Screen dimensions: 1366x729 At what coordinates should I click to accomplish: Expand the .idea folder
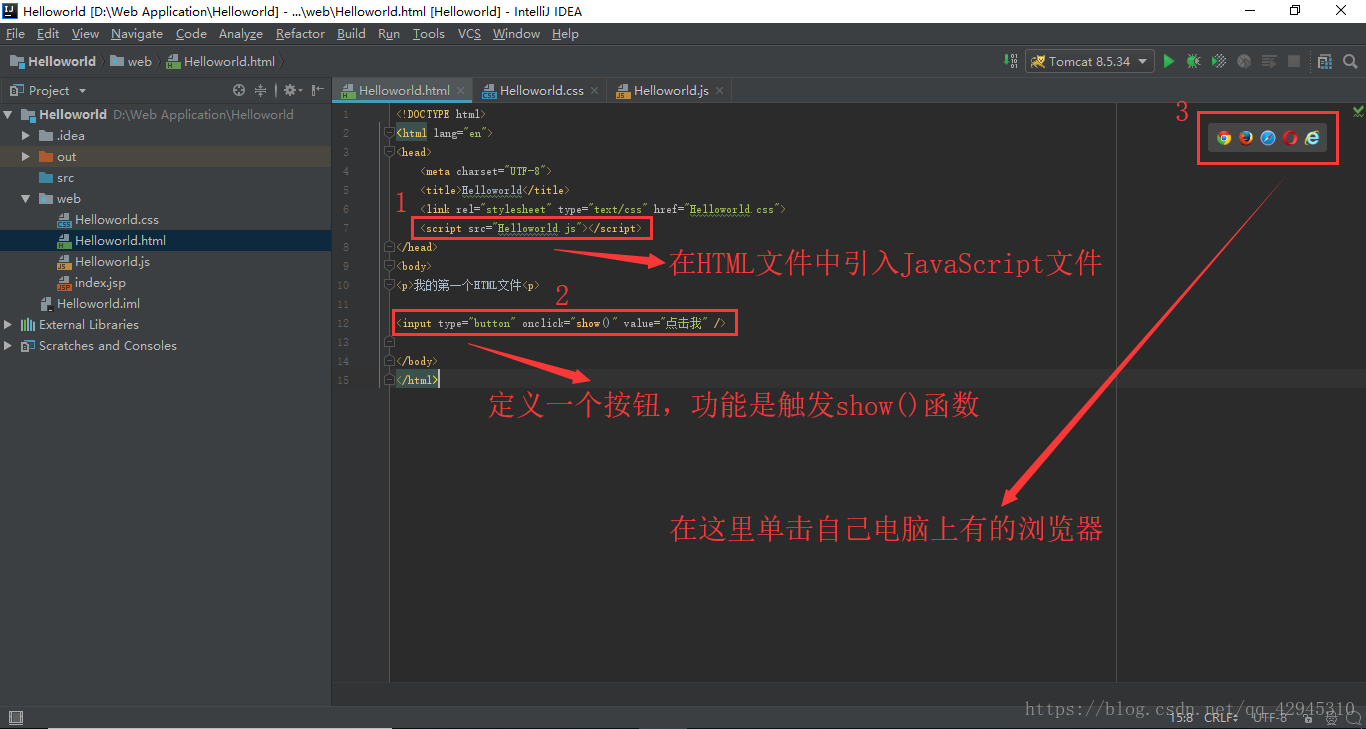pos(27,136)
